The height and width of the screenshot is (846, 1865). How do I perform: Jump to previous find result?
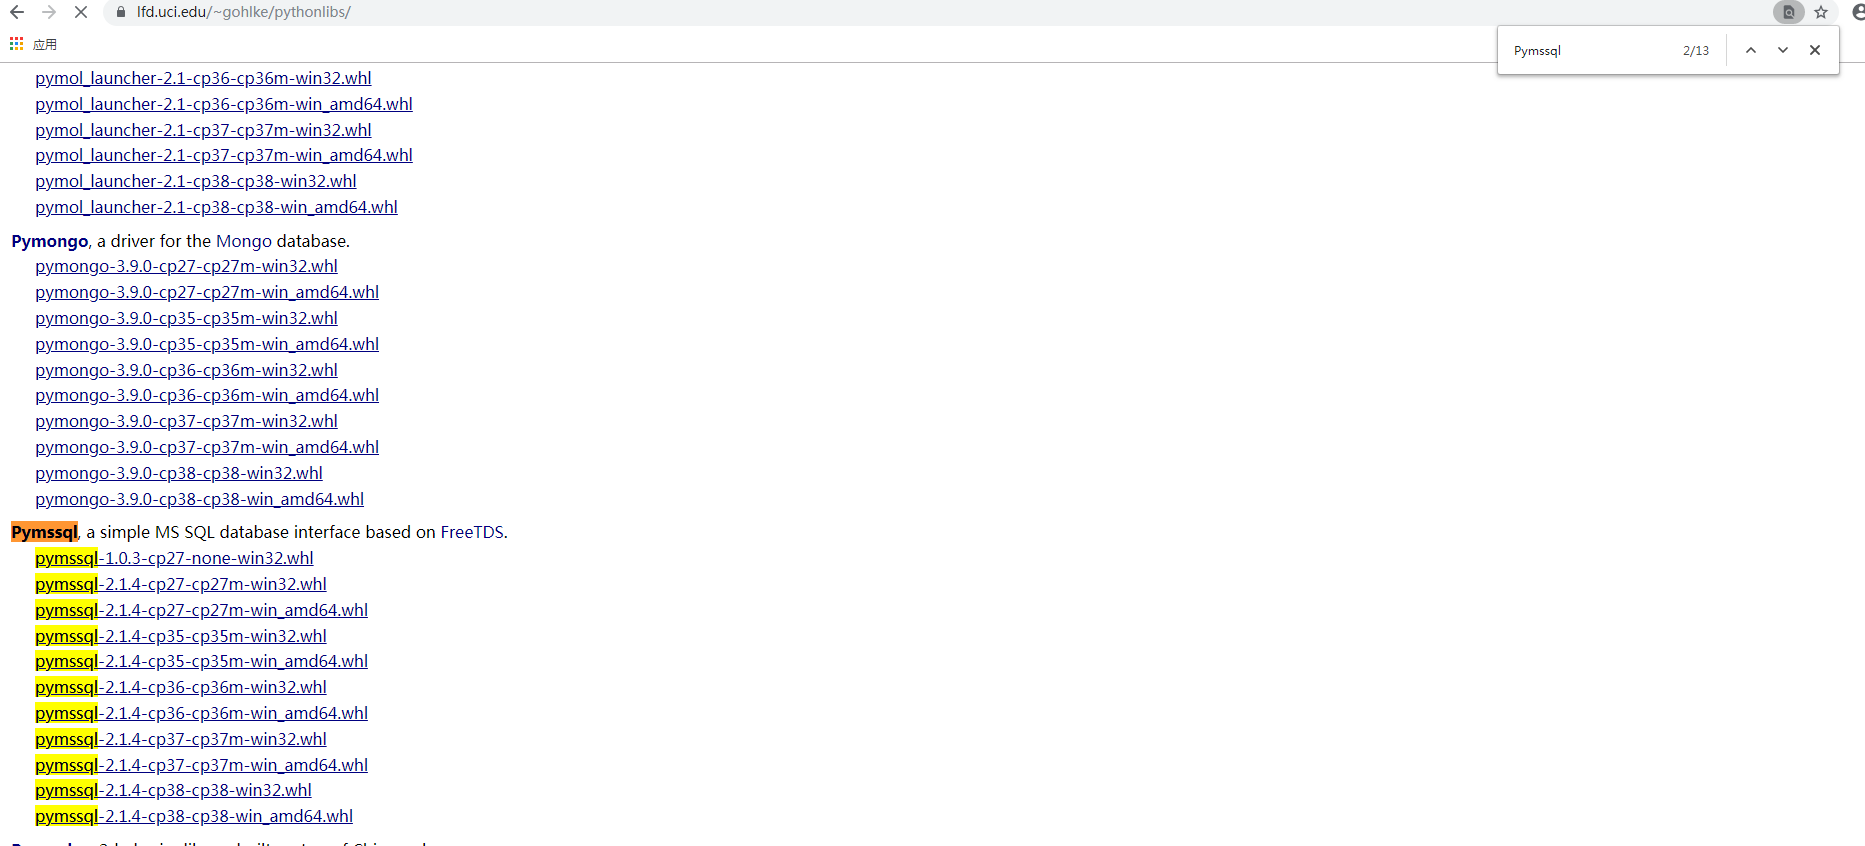[1751, 50]
